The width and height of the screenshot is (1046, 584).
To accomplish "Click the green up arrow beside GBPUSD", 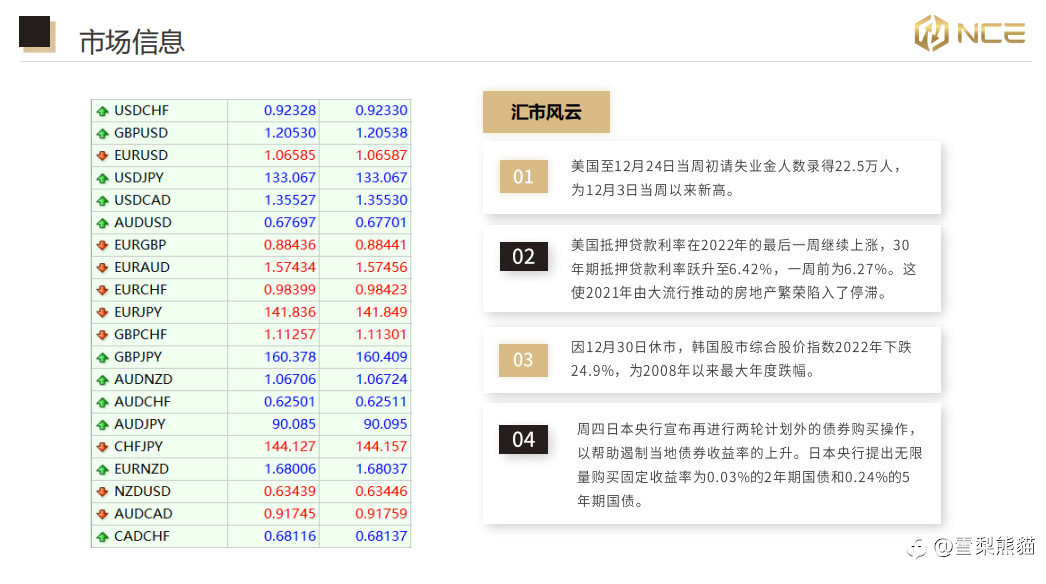I will (102, 133).
